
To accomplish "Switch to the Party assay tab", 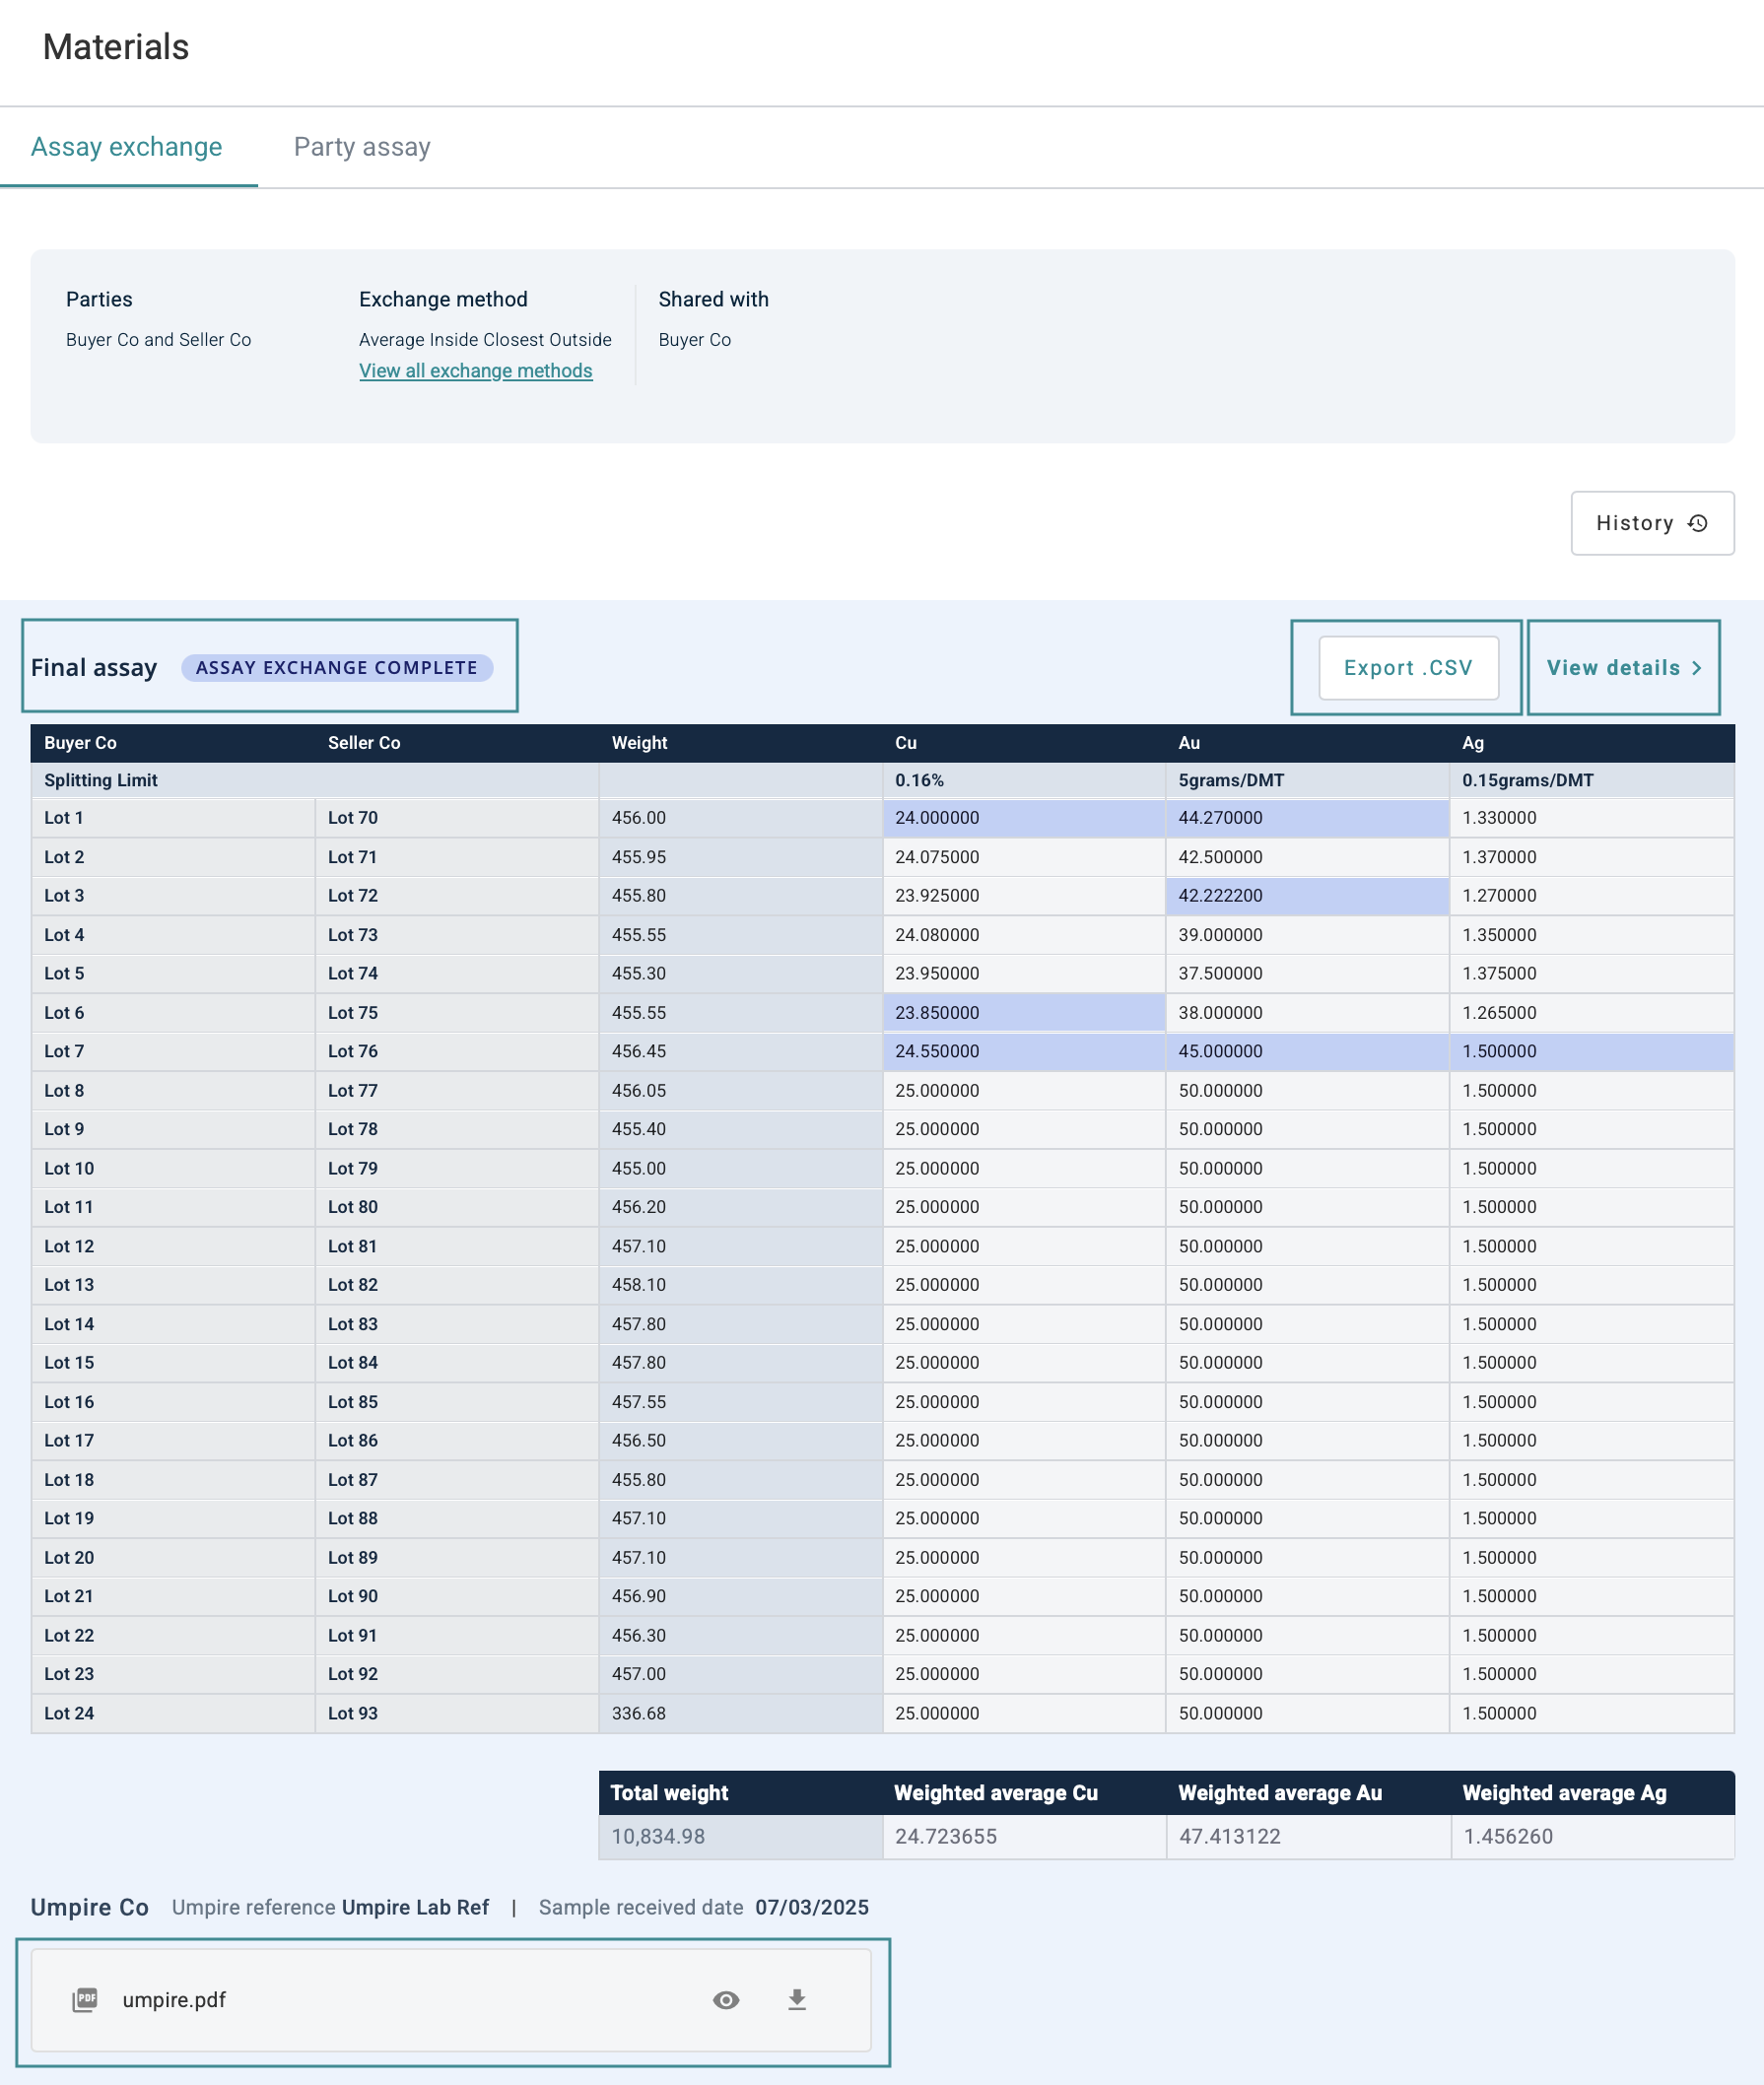I will pyautogui.click(x=361, y=147).
